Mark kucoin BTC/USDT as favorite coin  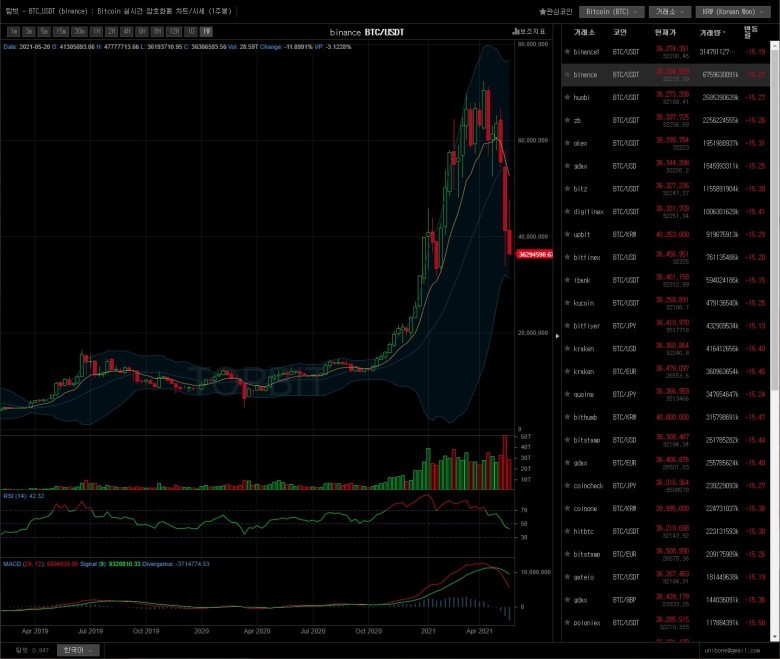coord(567,303)
